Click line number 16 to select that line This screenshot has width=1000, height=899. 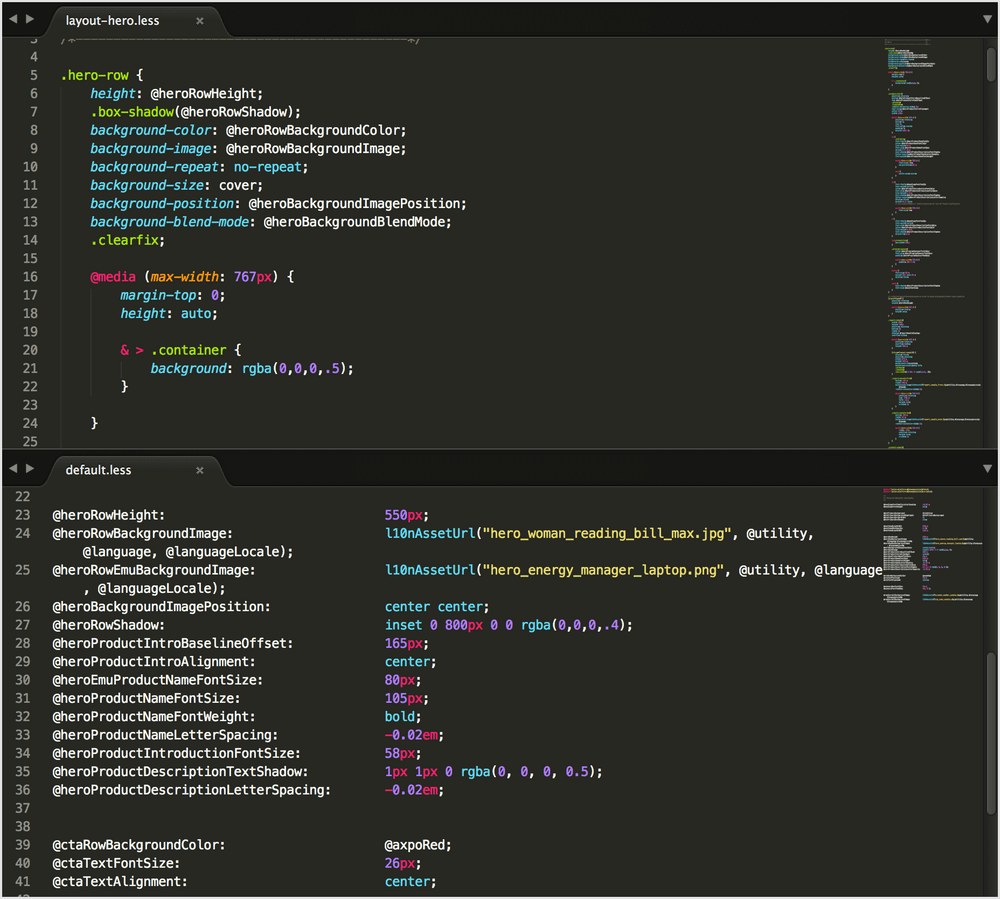(29, 276)
